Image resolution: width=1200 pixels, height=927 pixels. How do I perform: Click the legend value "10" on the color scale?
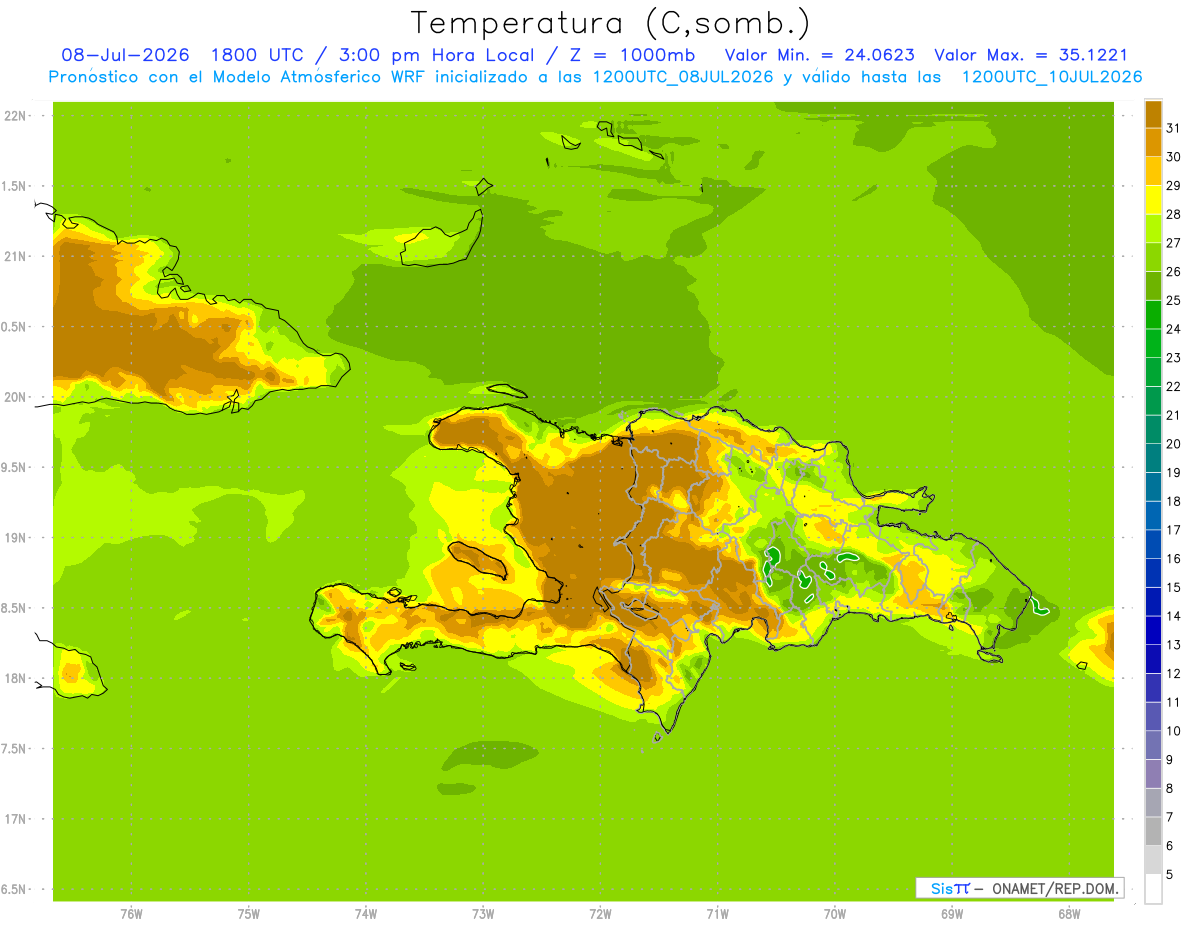1174,731
